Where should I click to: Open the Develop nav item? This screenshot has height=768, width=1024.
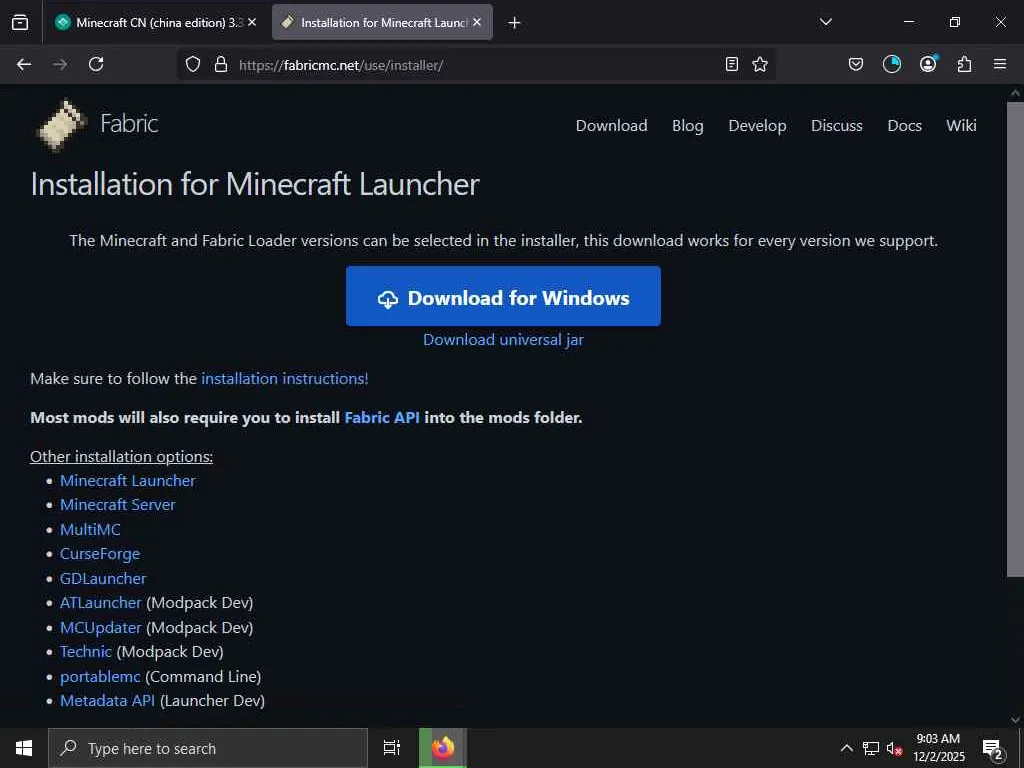point(757,125)
